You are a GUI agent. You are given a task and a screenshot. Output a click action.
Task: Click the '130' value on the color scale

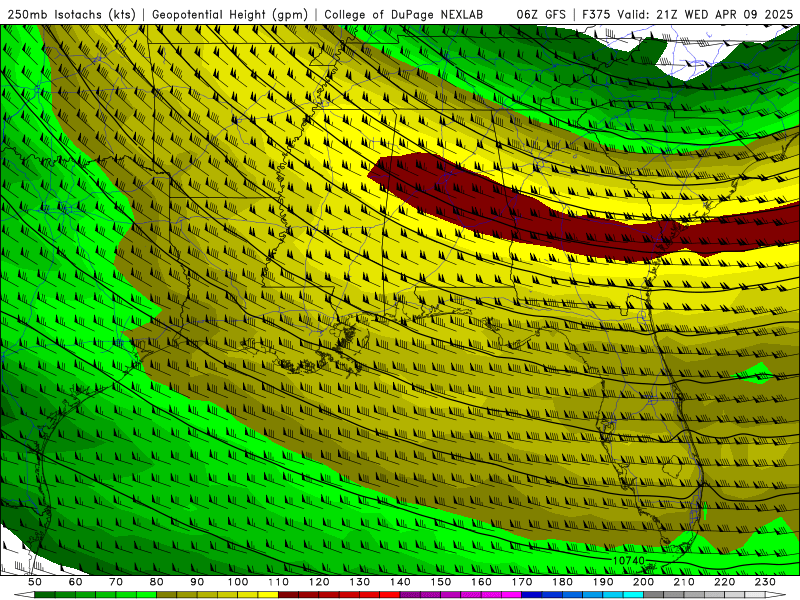click(x=360, y=582)
